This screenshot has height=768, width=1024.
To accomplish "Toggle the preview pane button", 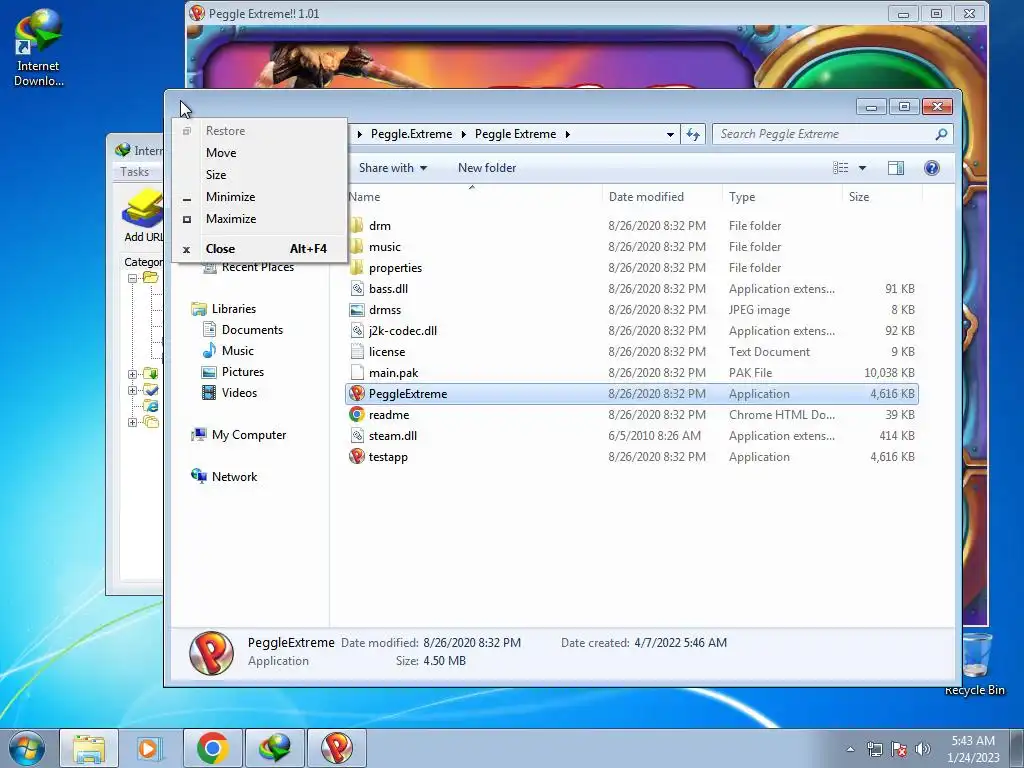I will point(896,168).
